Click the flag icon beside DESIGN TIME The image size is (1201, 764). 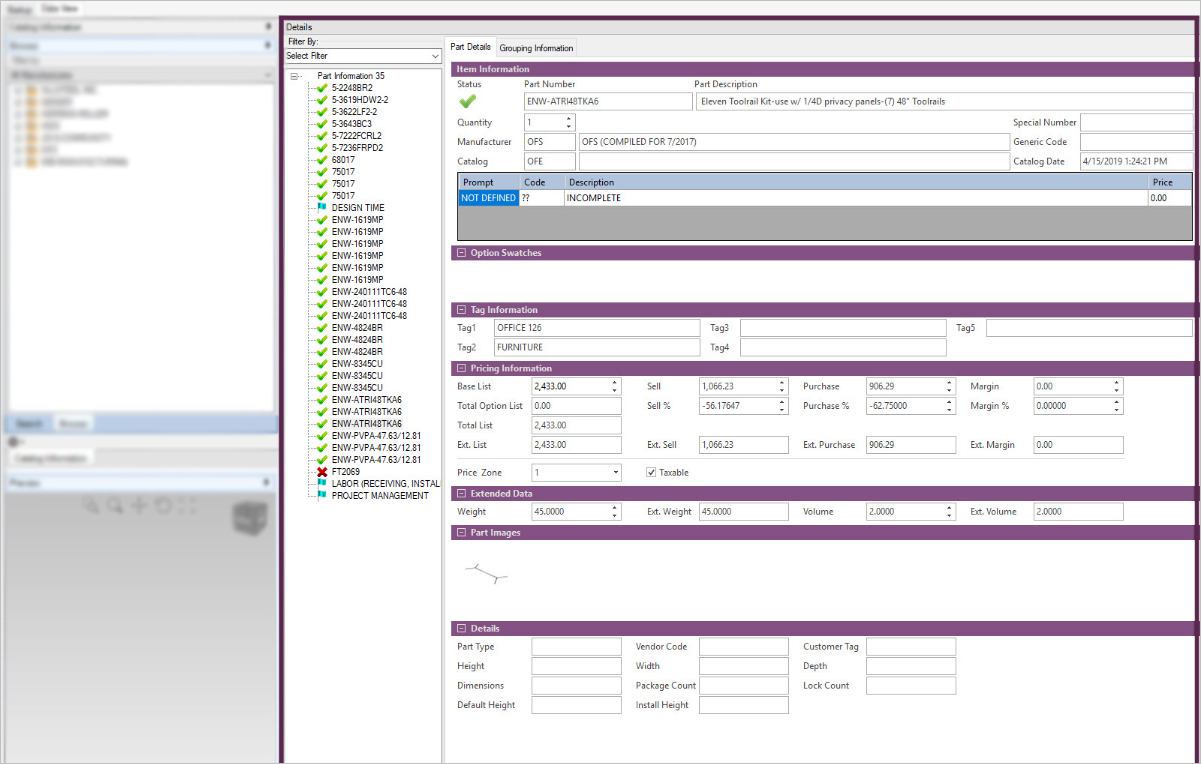pyautogui.click(x=322, y=208)
